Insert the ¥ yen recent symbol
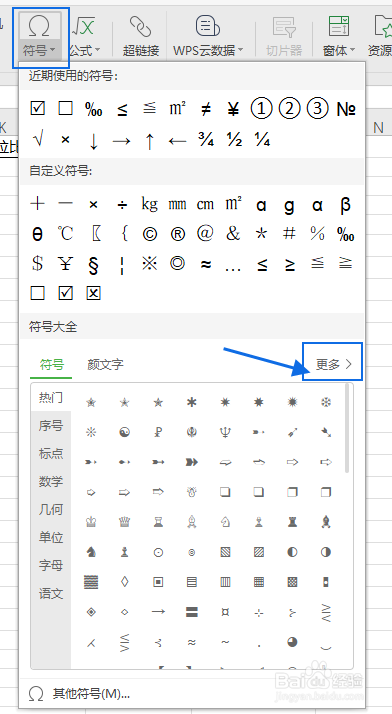This screenshot has width=392, height=714. point(234,109)
